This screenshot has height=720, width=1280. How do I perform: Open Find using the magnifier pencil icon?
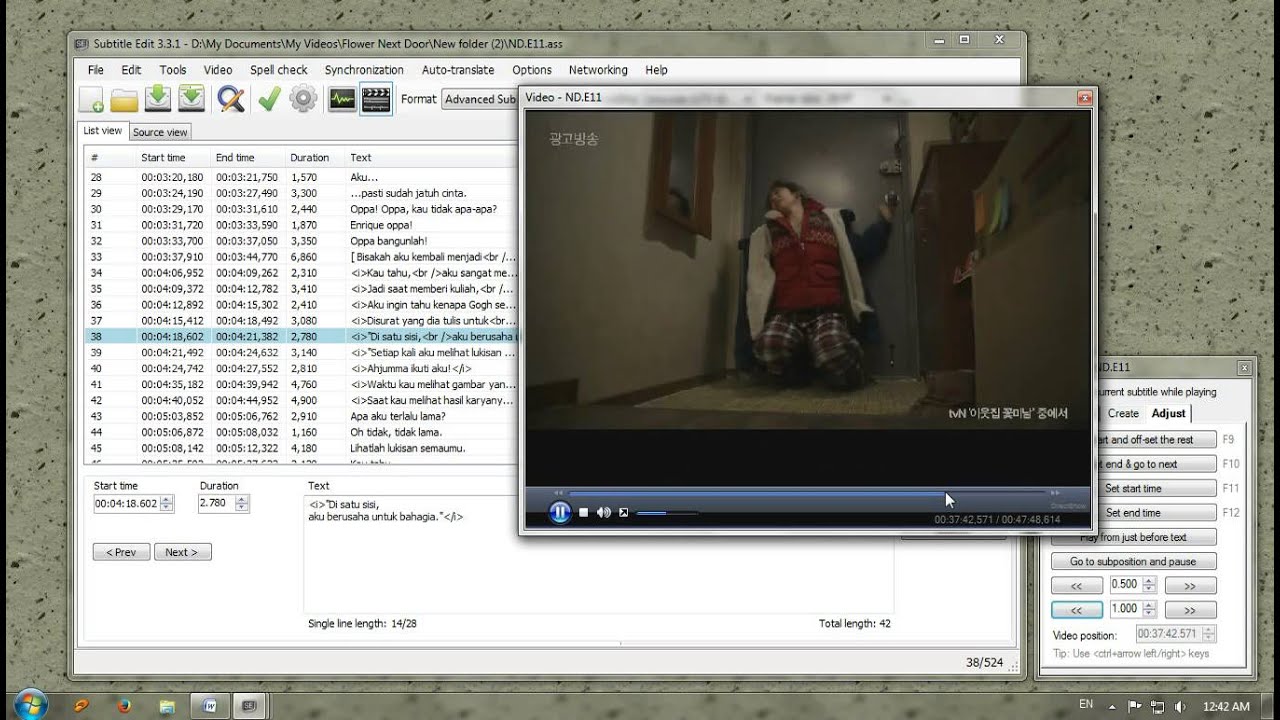[231, 99]
